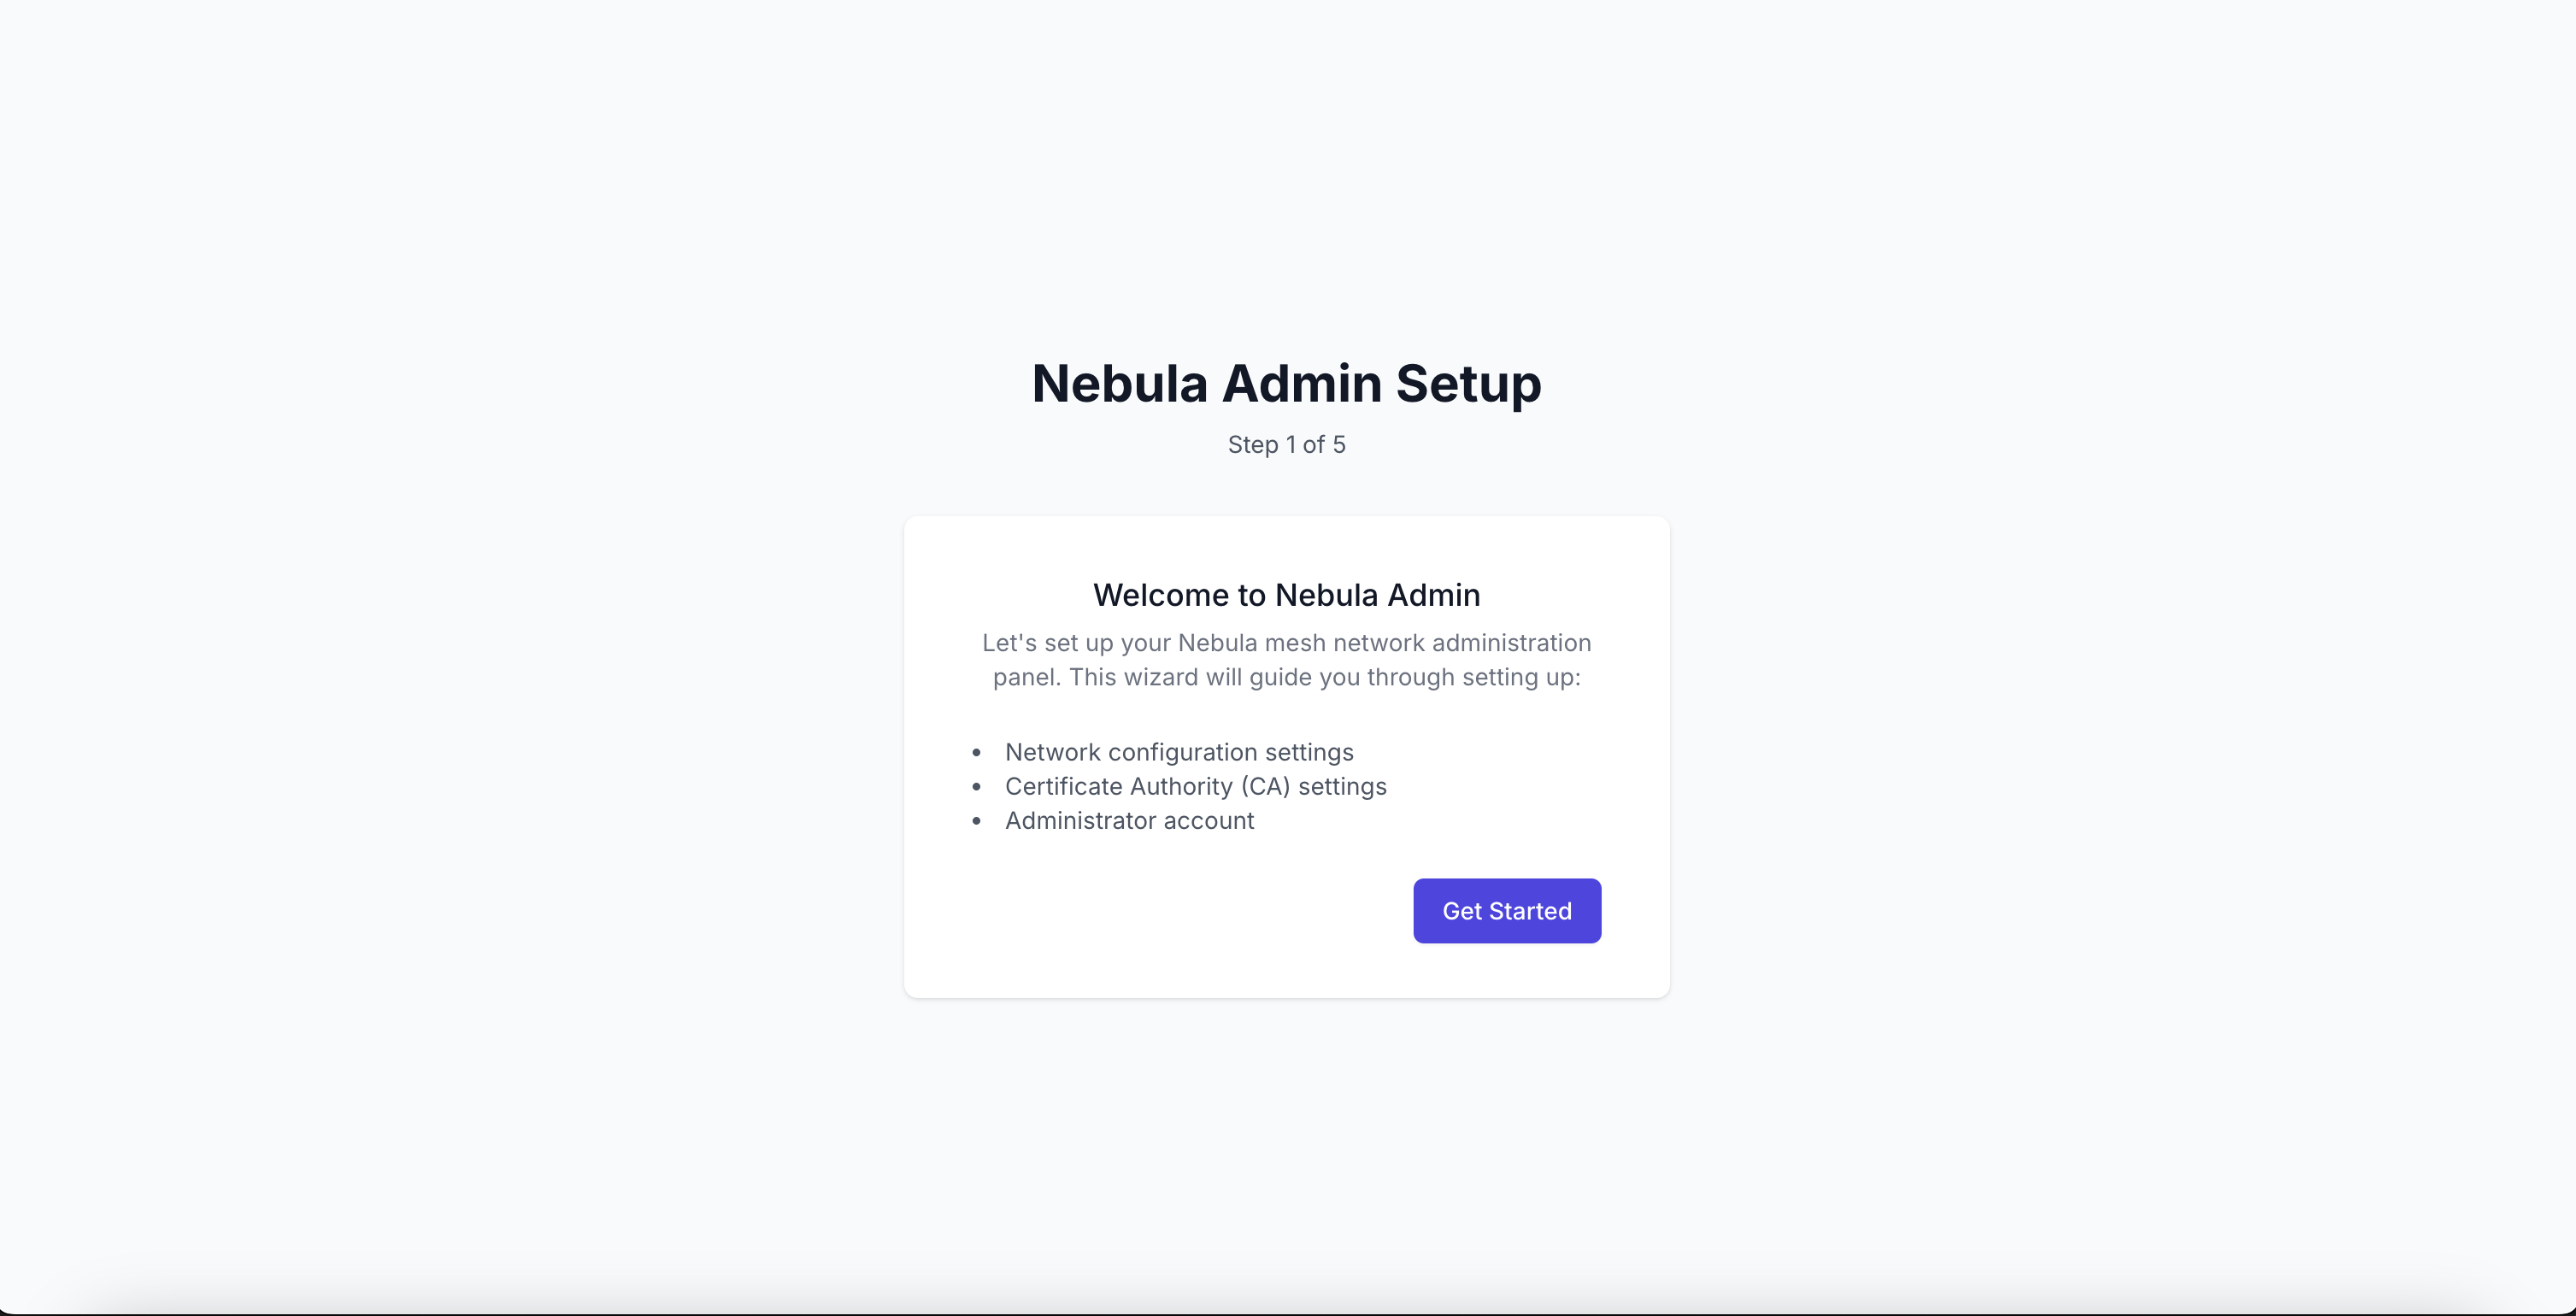Click the "(CA)" abbreviation in the list
The height and width of the screenshot is (1316, 2576).
pyautogui.click(x=1265, y=786)
